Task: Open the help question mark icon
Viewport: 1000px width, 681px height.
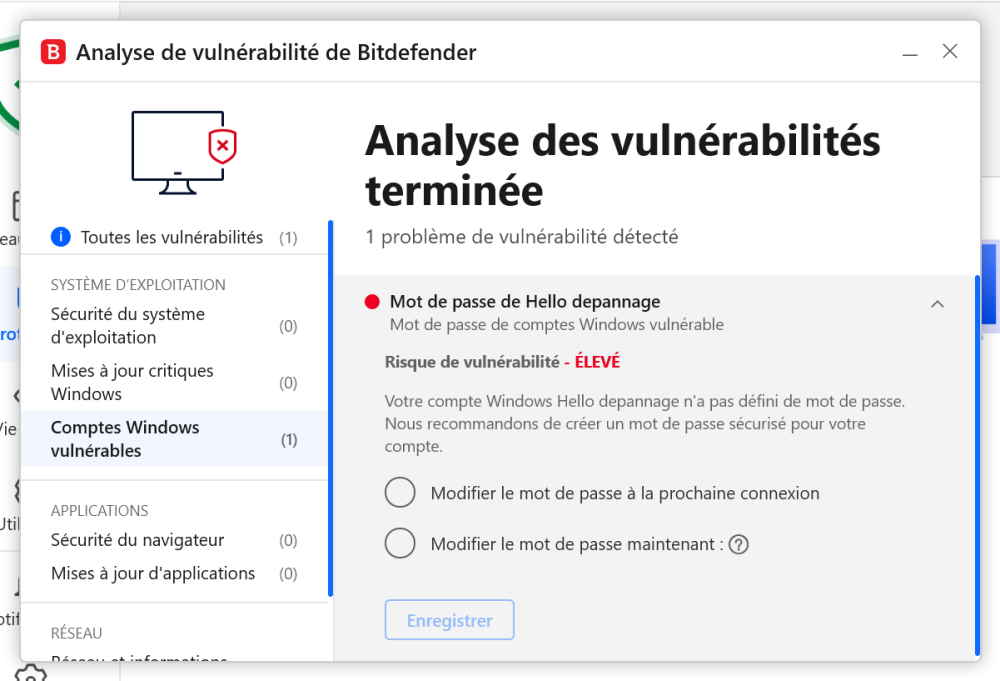Action: click(739, 545)
